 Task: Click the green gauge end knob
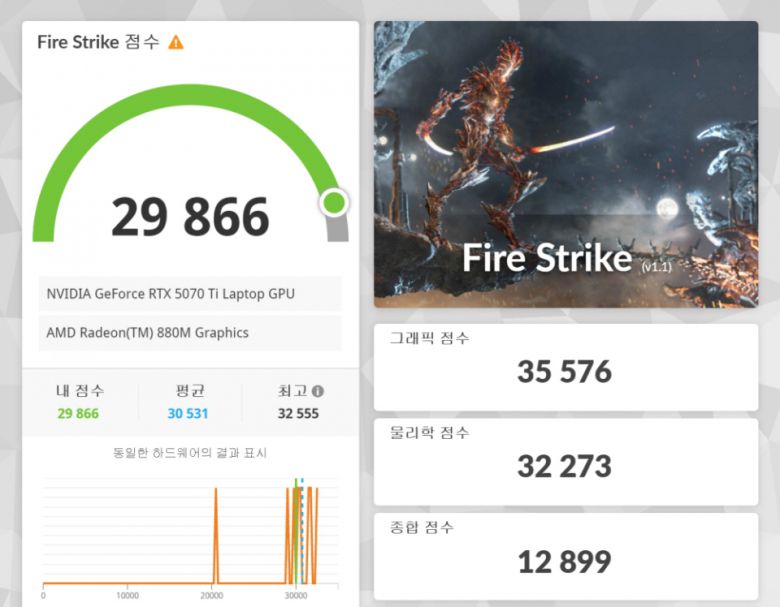334,202
